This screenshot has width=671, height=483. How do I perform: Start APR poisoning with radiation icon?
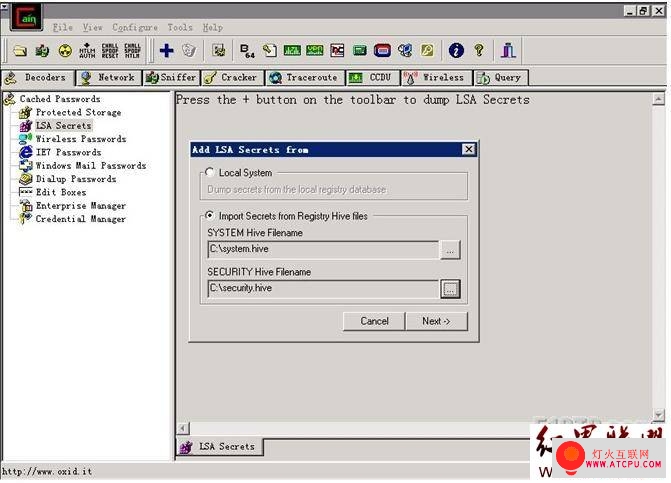tap(65, 51)
